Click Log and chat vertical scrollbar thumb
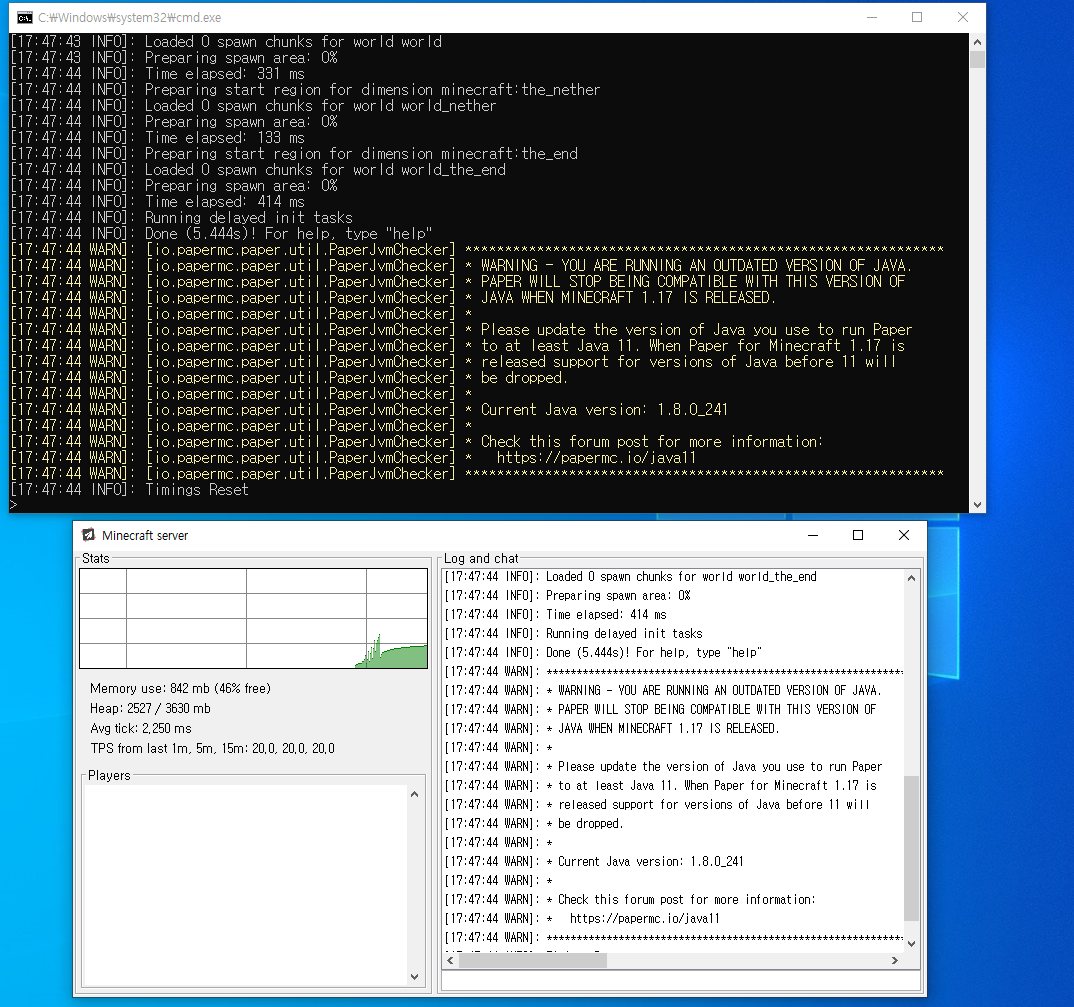 click(x=911, y=848)
